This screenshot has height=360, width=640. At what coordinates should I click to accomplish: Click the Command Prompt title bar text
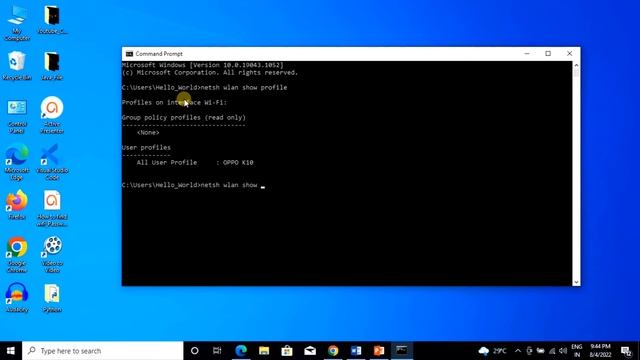pos(159,54)
